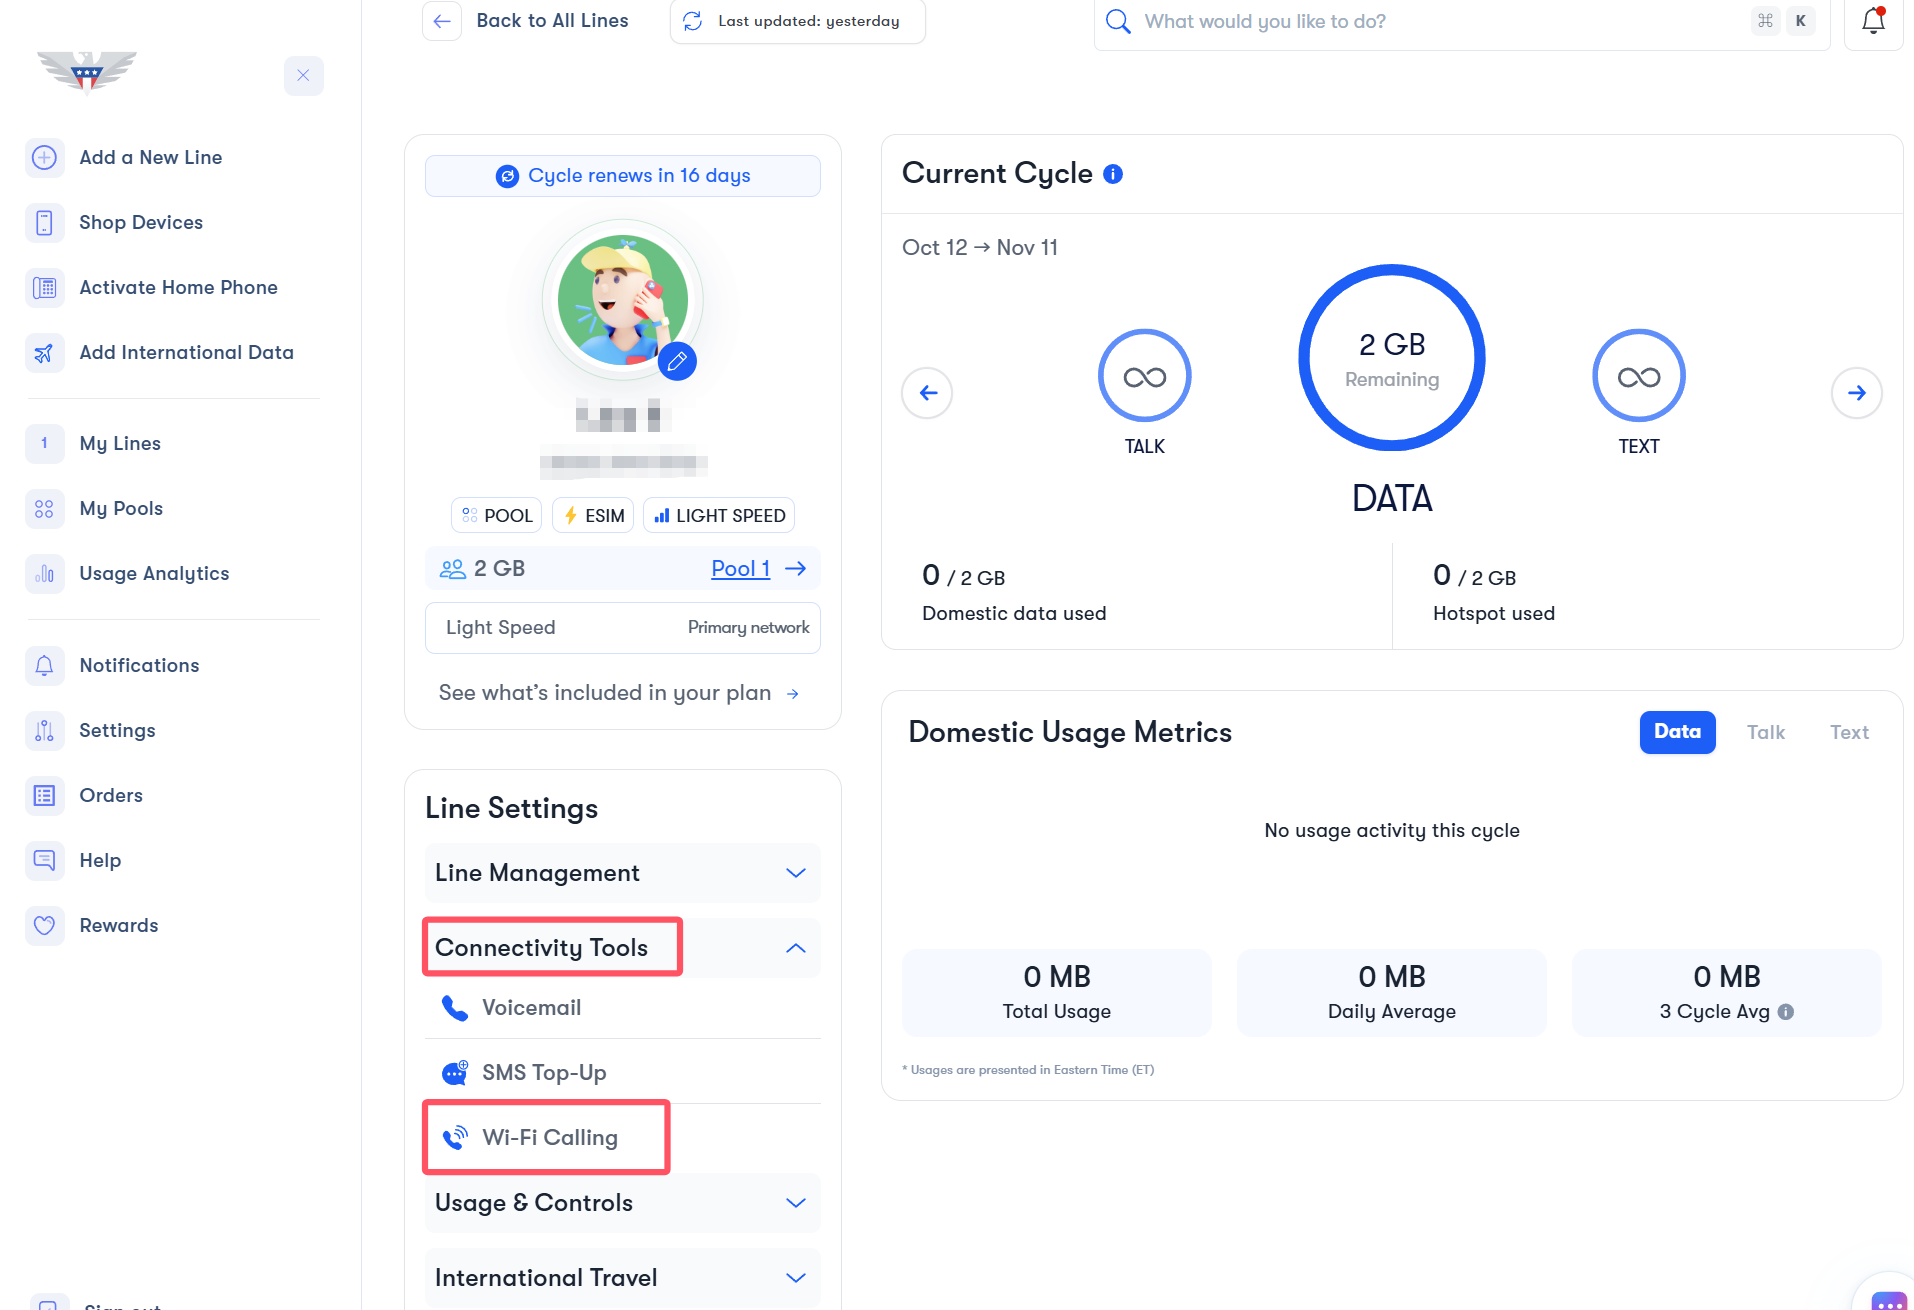This screenshot has height=1310, width=1914.
Task: Expand the Usage & Controls section
Action: pos(795,1203)
